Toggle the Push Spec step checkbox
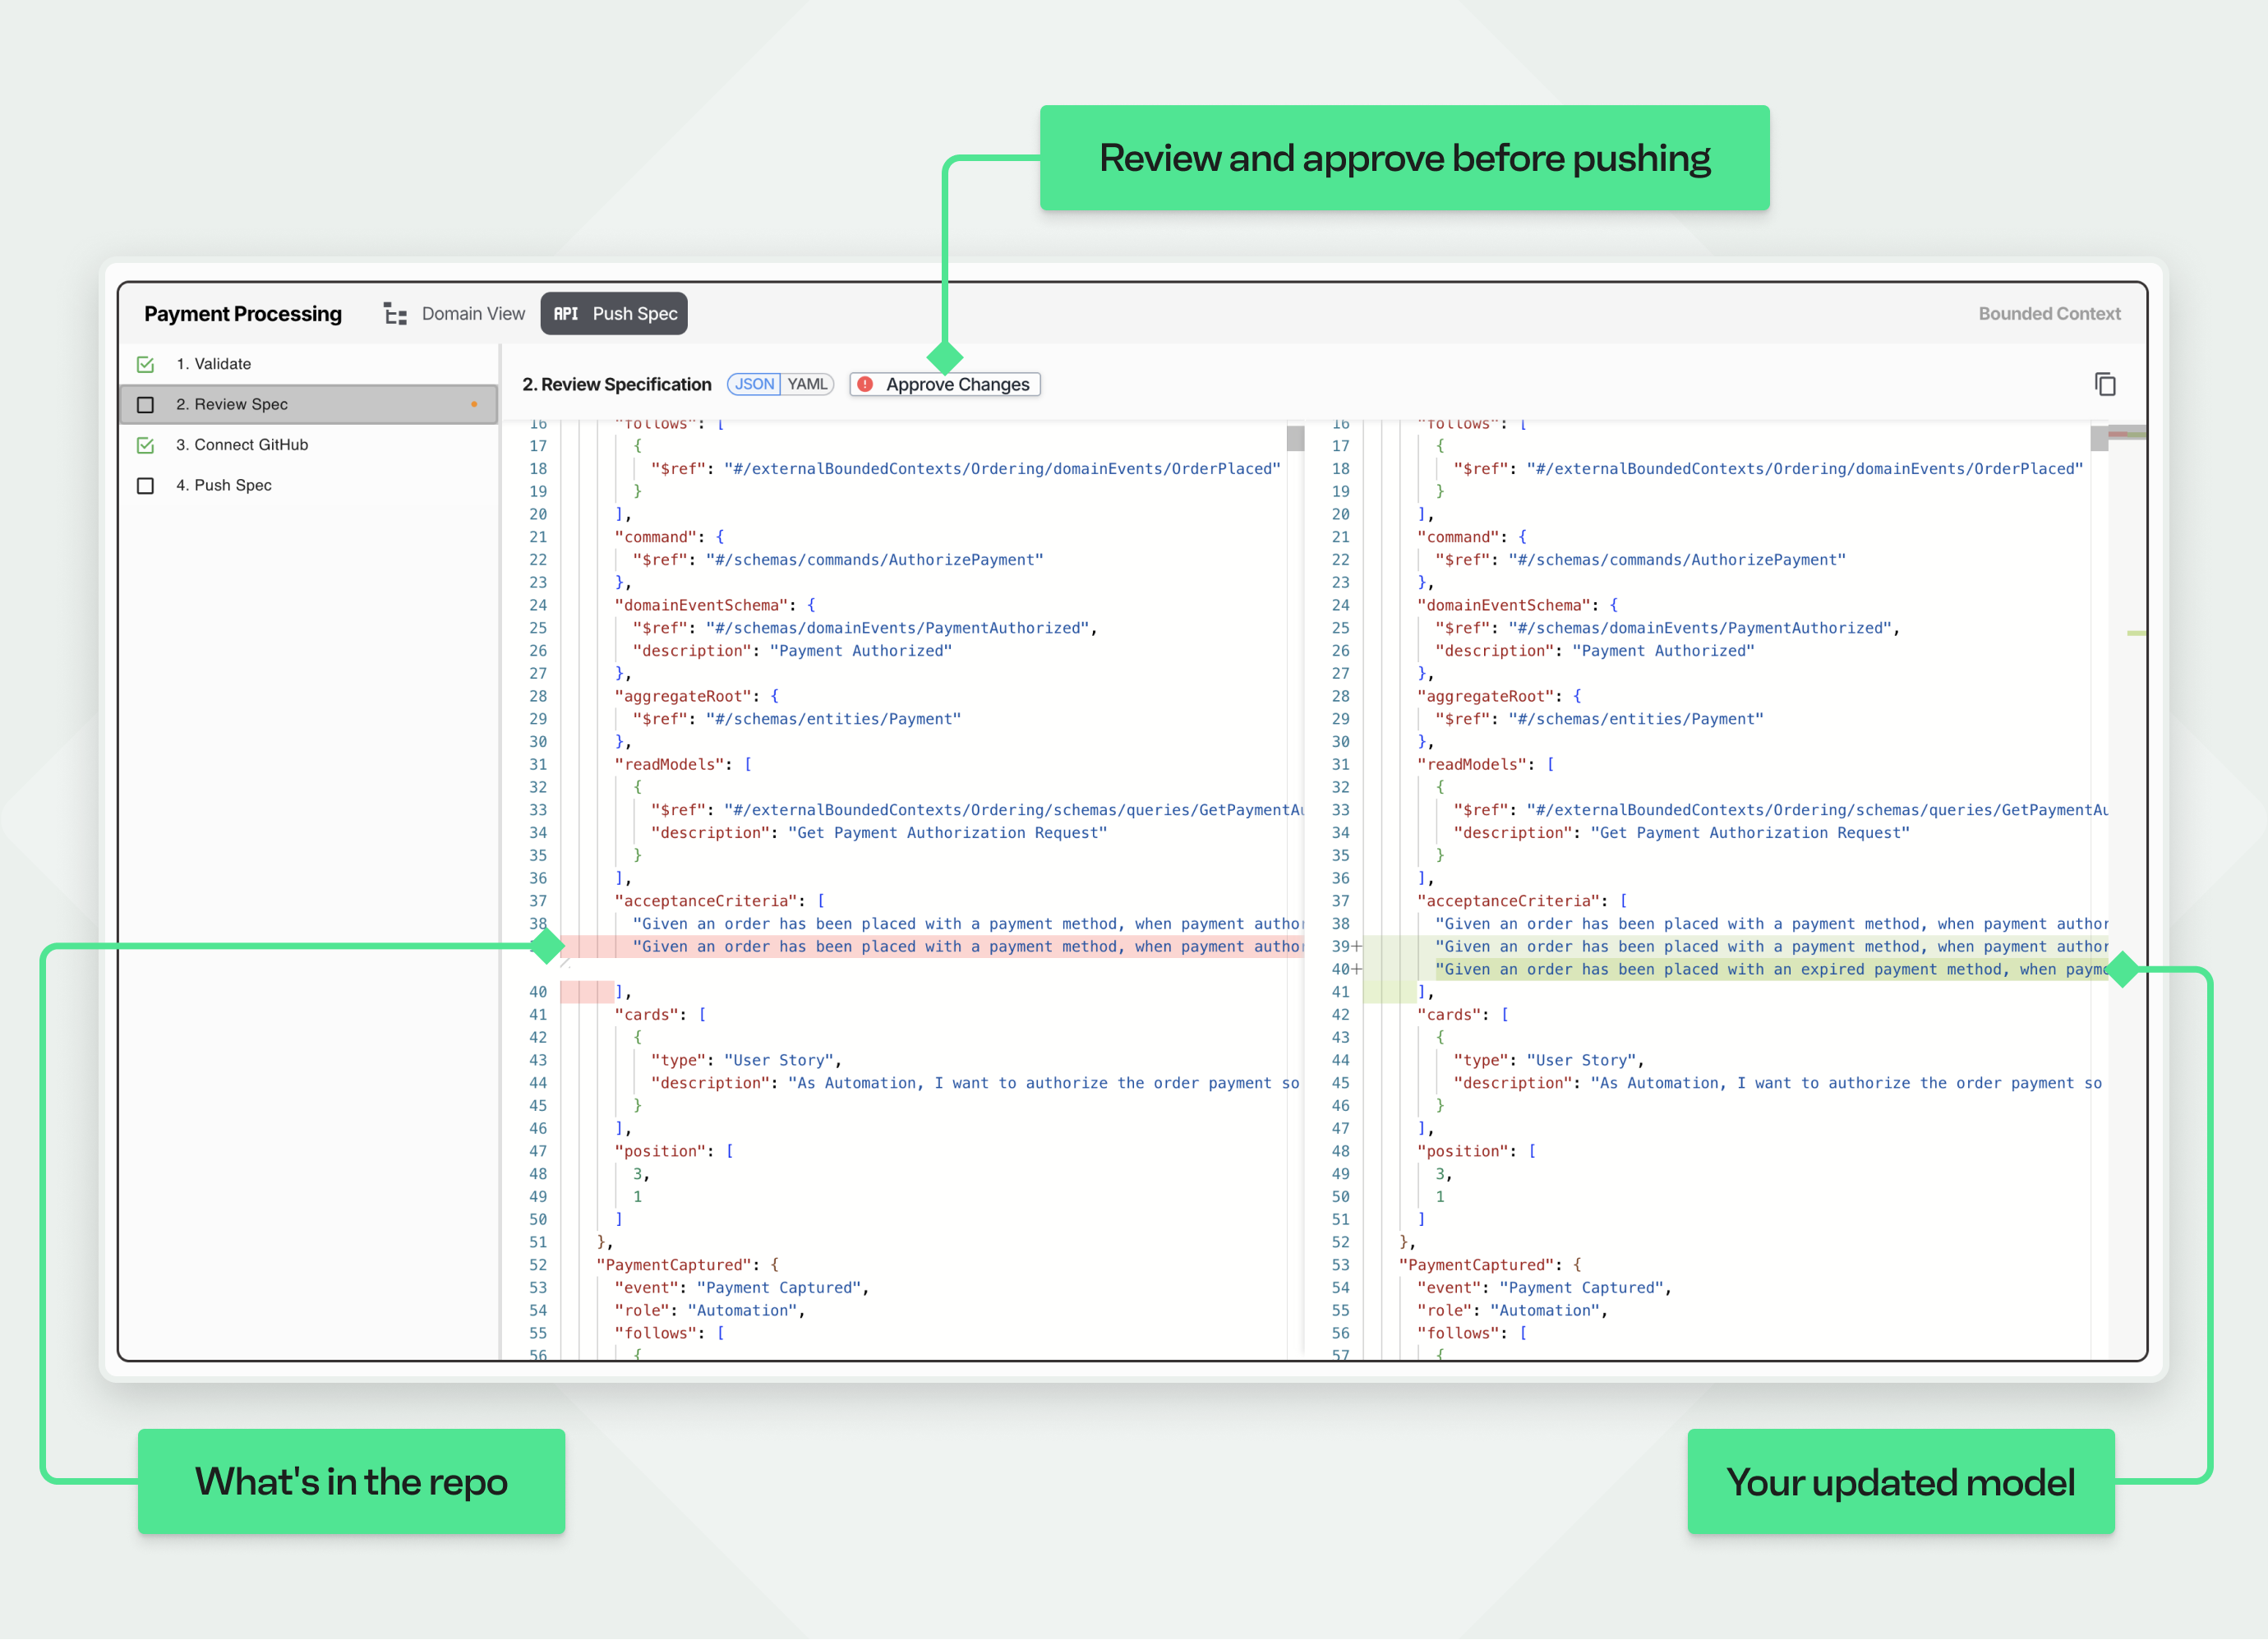Screen dimensions: 2268x1640 (146, 486)
